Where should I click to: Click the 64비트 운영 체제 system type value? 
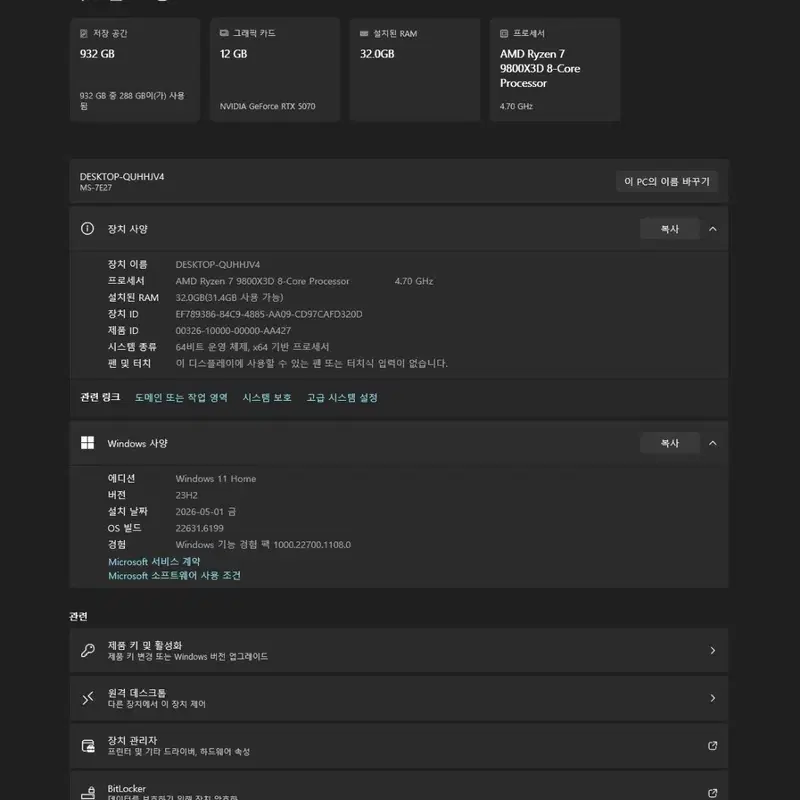[x=252, y=347]
